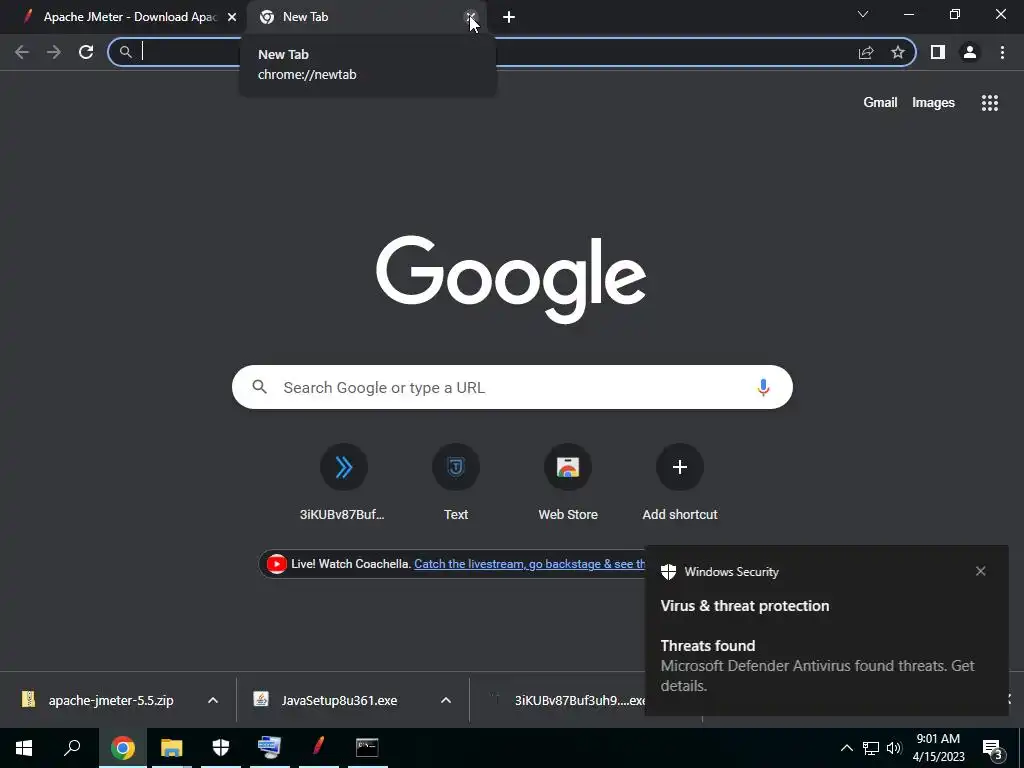The height and width of the screenshot is (768, 1024).
Task: Expand options for apache-jmeter-5.5.zip download
Action: (213, 700)
